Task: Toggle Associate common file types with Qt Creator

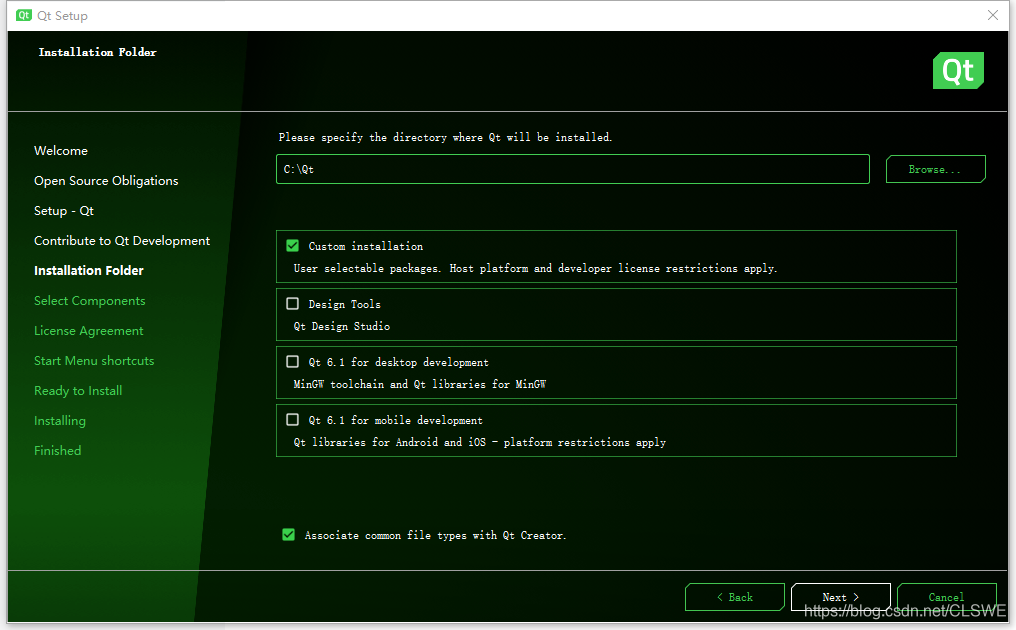Action: [x=288, y=535]
